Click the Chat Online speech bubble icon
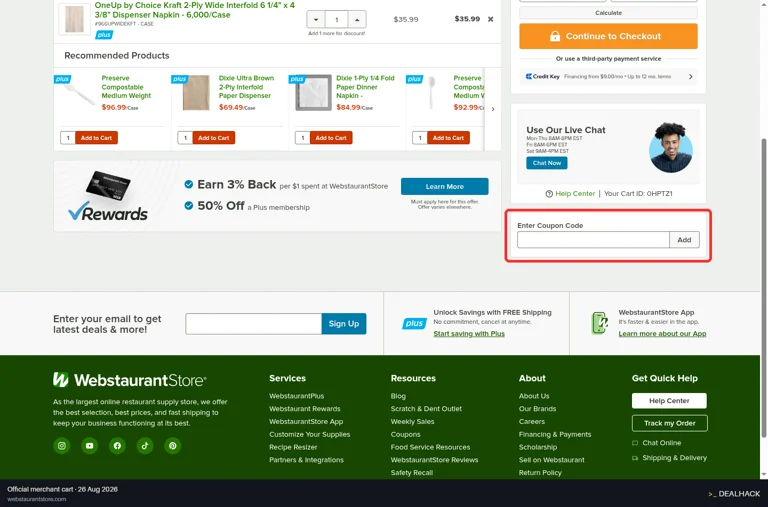 [x=635, y=443]
